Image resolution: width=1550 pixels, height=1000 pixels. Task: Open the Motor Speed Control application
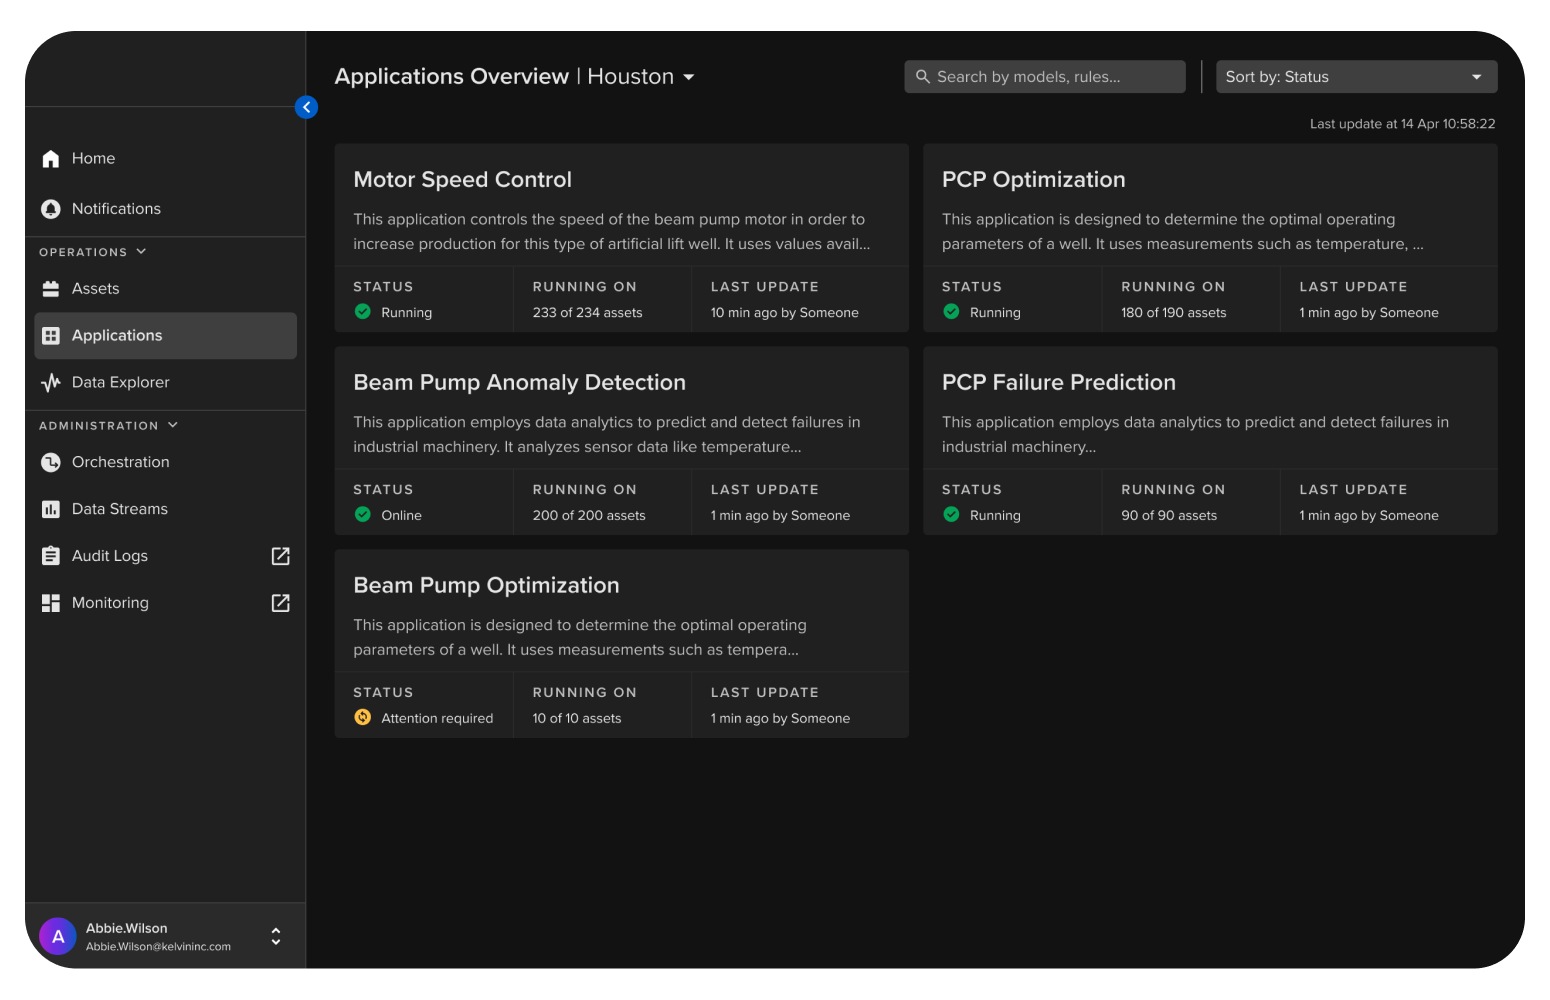tap(462, 180)
